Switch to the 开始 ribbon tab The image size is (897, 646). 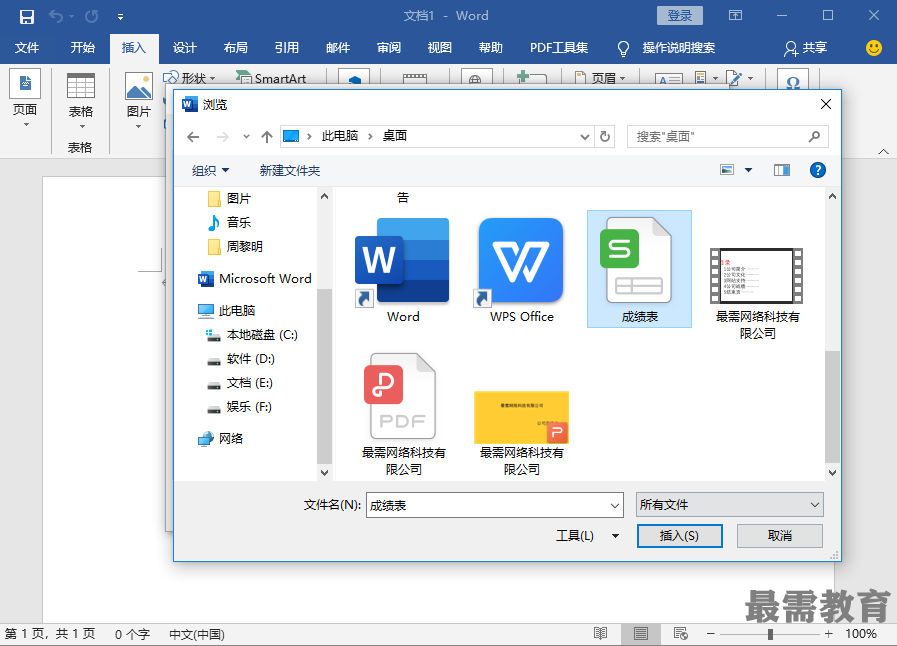click(x=82, y=47)
